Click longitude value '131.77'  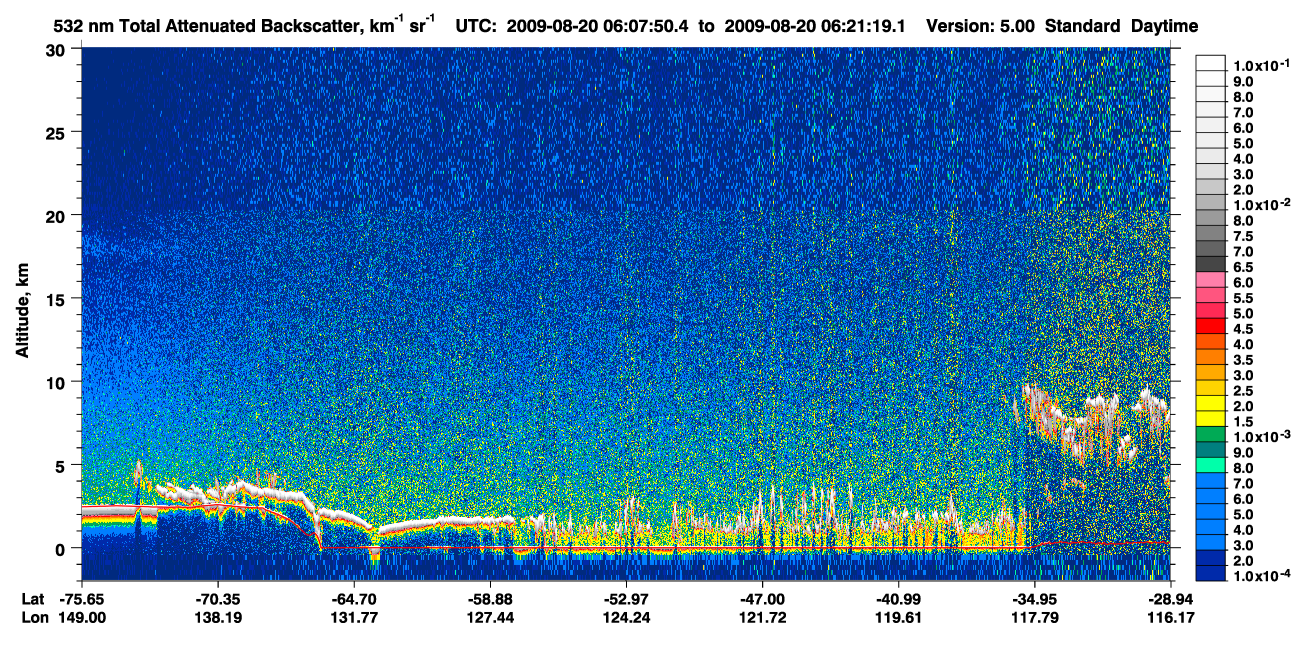[x=354, y=617]
